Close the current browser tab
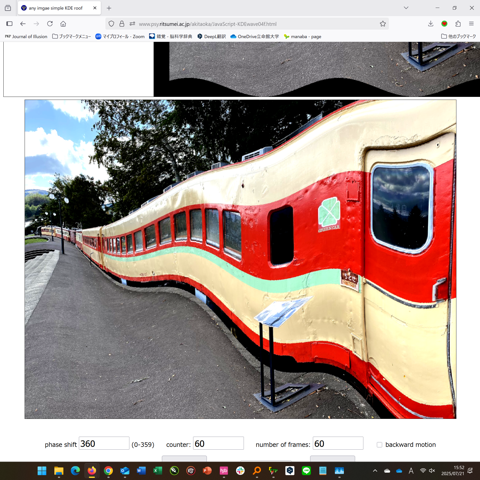Screen dimensions: 480x480 [95, 8]
